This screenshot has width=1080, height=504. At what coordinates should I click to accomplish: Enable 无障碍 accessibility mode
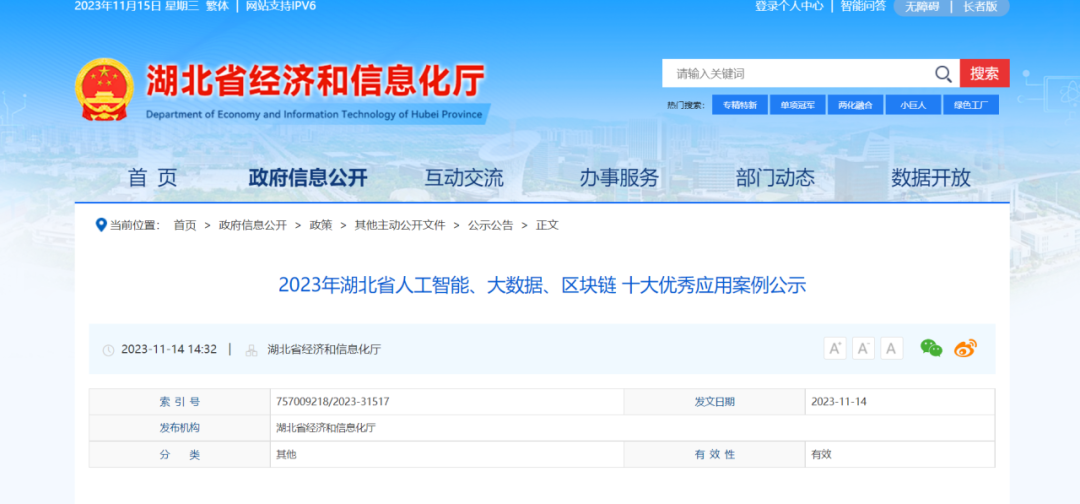pos(922,6)
